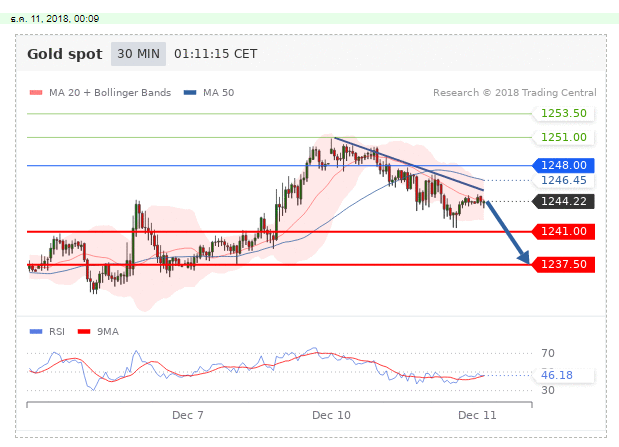Viewport: 619px width, 447px height.
Task: Select the 1237.50 red target label
Action: click(x=561, y=265)
